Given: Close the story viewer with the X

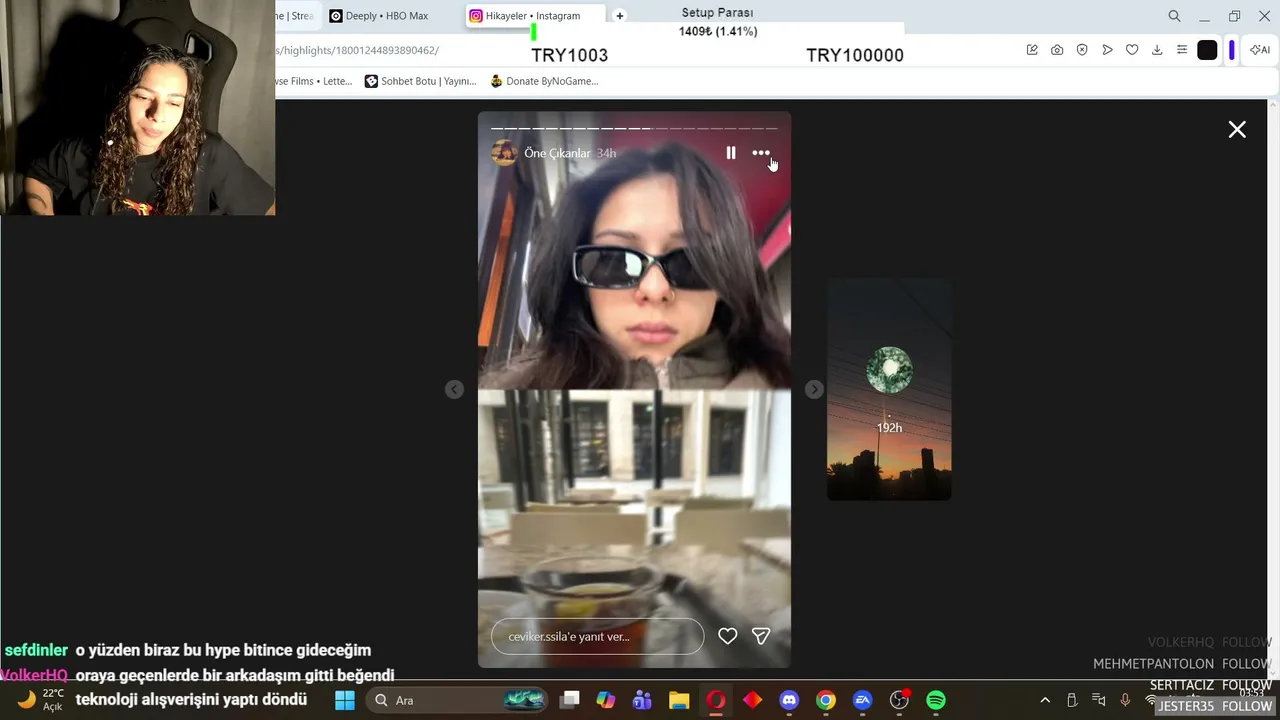Looking at the screenshot, I should 1237,129.
